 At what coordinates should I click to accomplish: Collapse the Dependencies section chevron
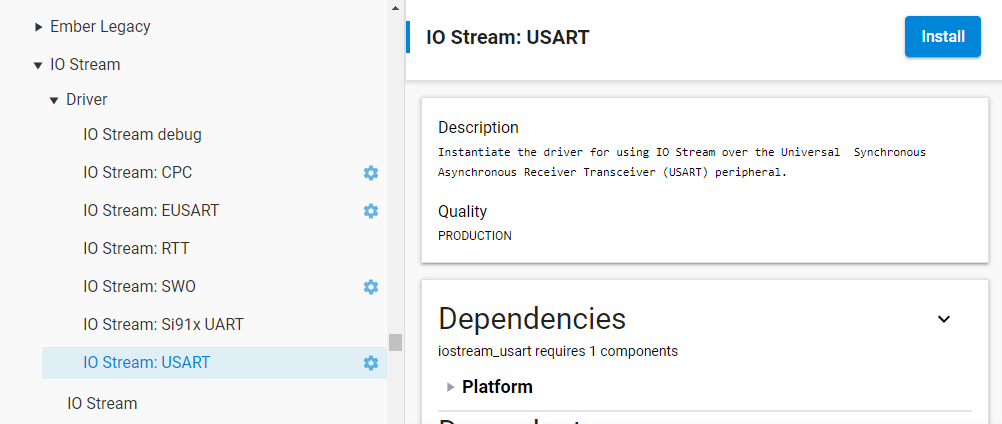(943, 319)
